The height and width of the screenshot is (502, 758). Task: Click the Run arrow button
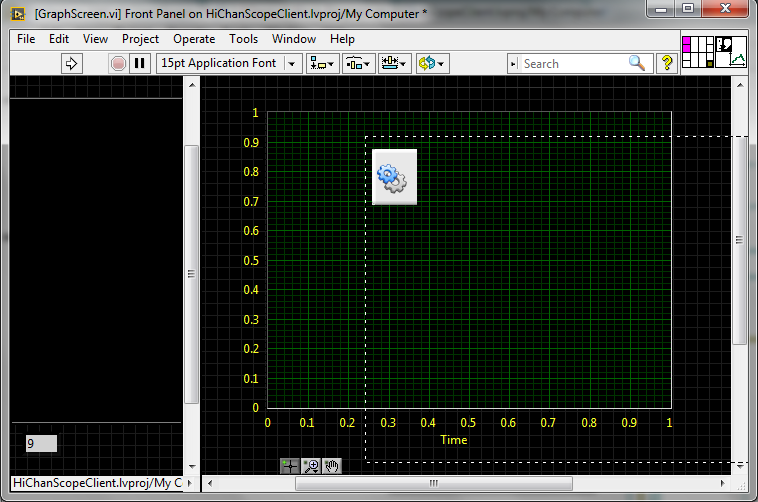(71, 63)
